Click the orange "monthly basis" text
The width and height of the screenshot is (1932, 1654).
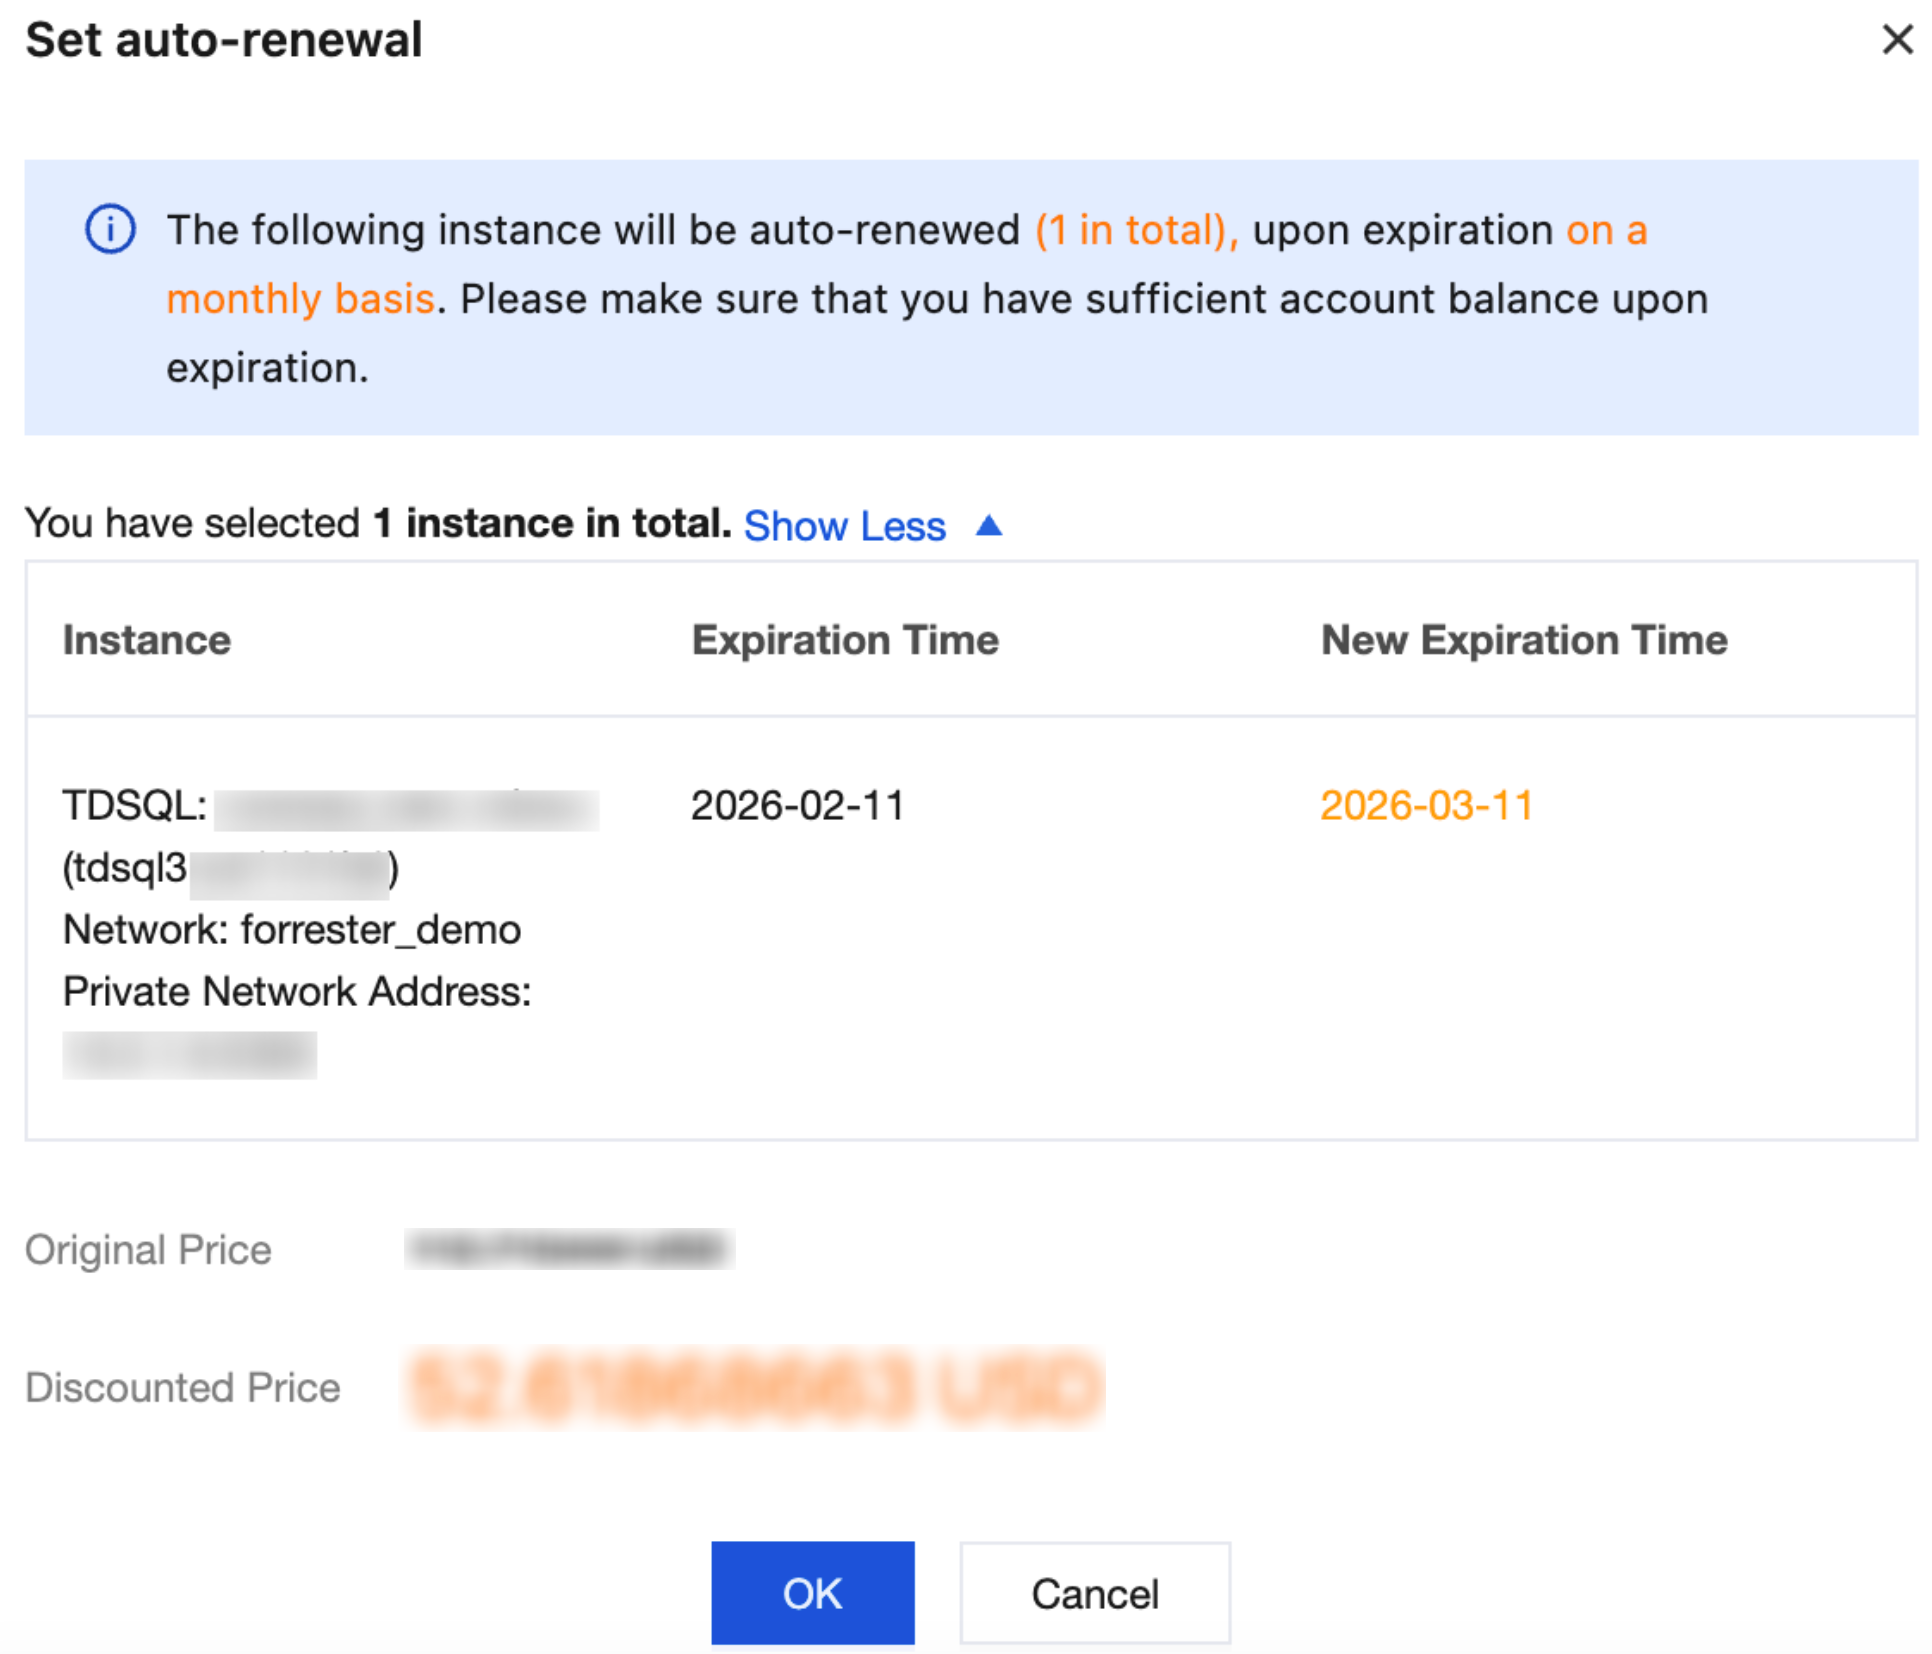300,299
